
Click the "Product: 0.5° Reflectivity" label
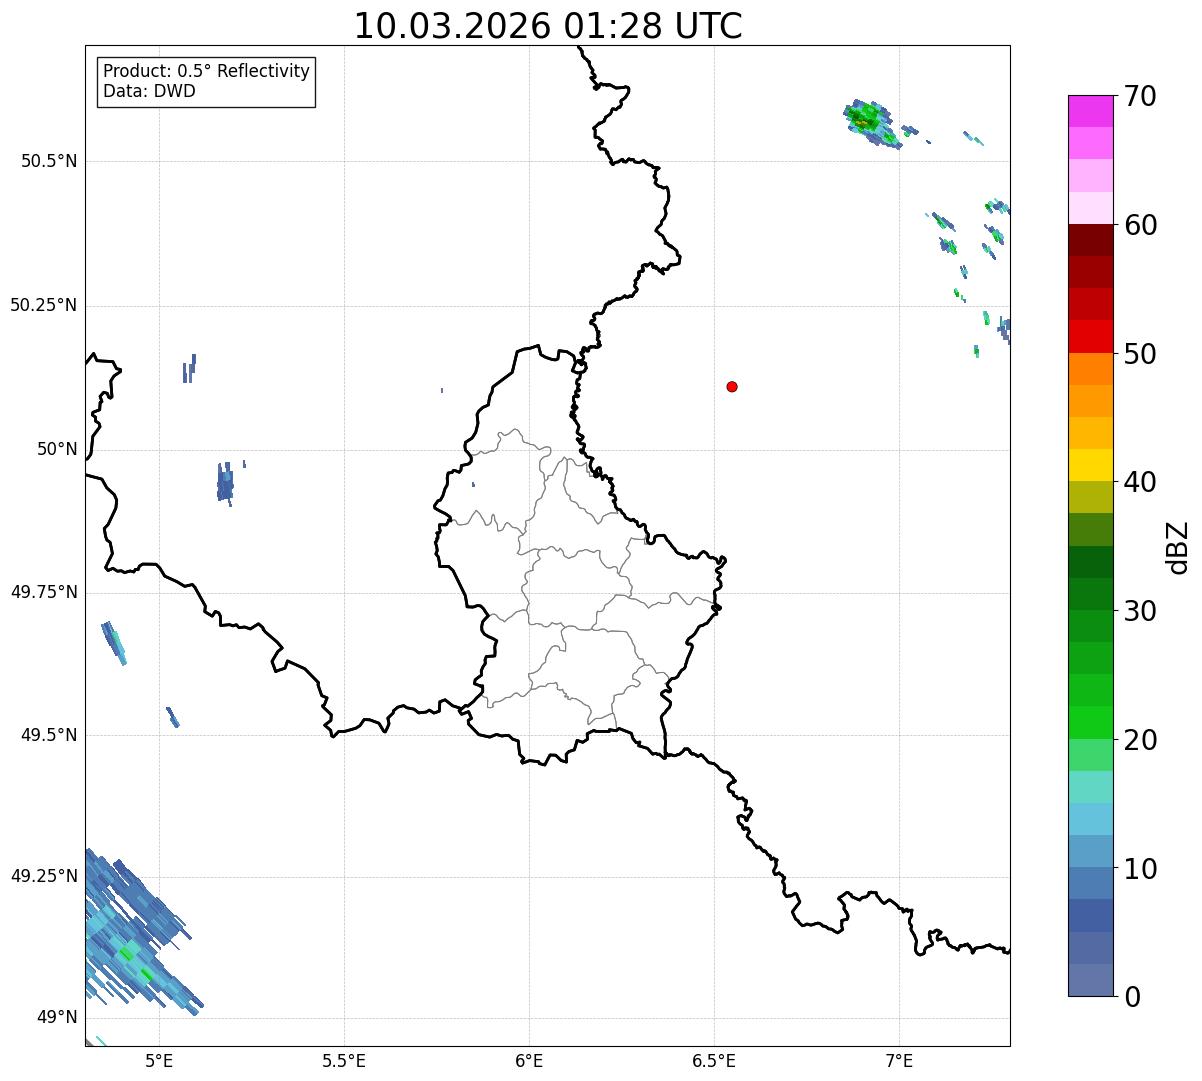[206, 72]
